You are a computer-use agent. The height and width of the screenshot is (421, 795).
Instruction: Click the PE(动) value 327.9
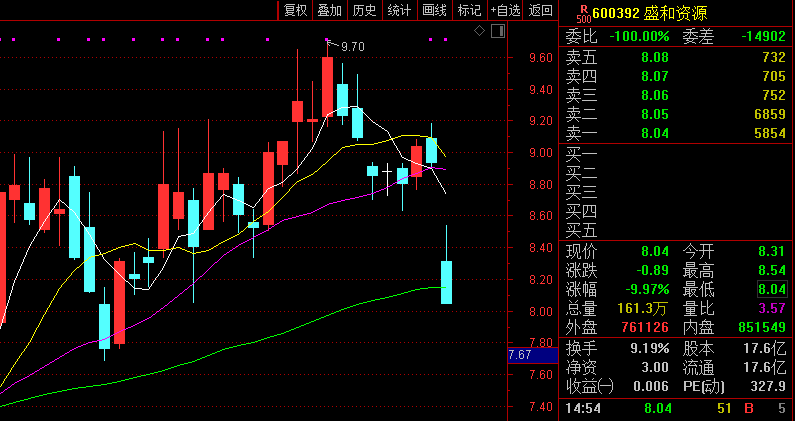[x=769, y=387]
